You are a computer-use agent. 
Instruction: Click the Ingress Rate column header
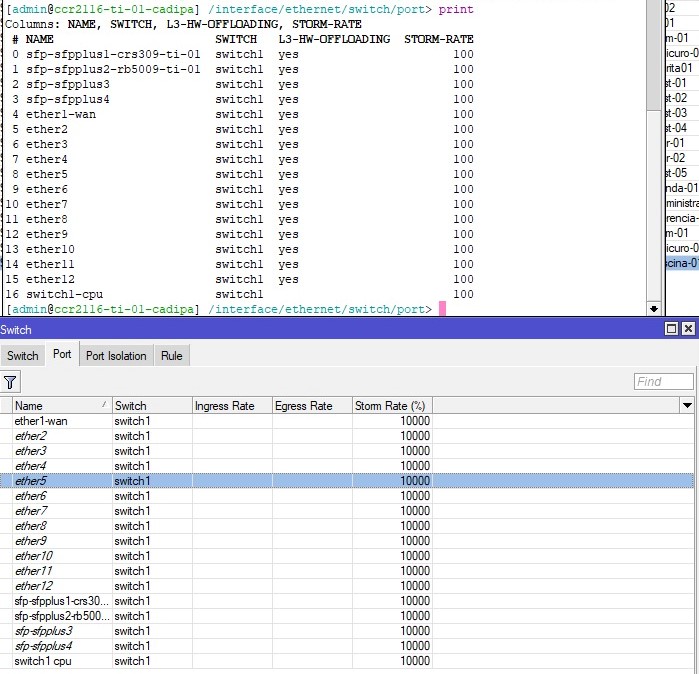click(232, 406)
